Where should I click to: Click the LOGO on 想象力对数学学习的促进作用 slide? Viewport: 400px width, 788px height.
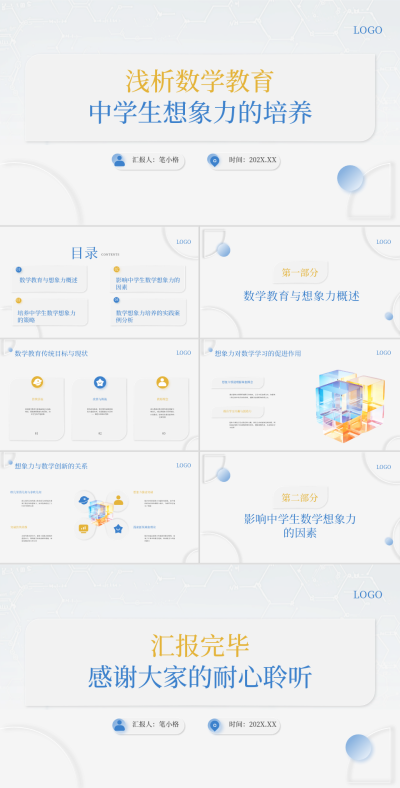383,353
